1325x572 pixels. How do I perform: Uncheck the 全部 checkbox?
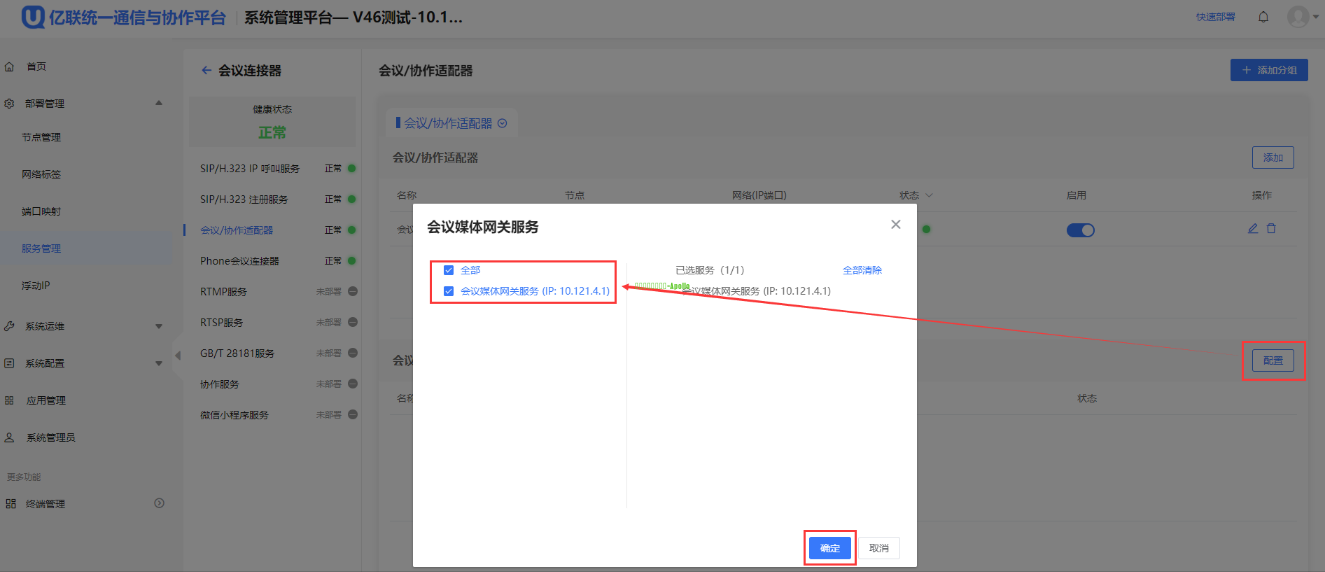(449, 270)
